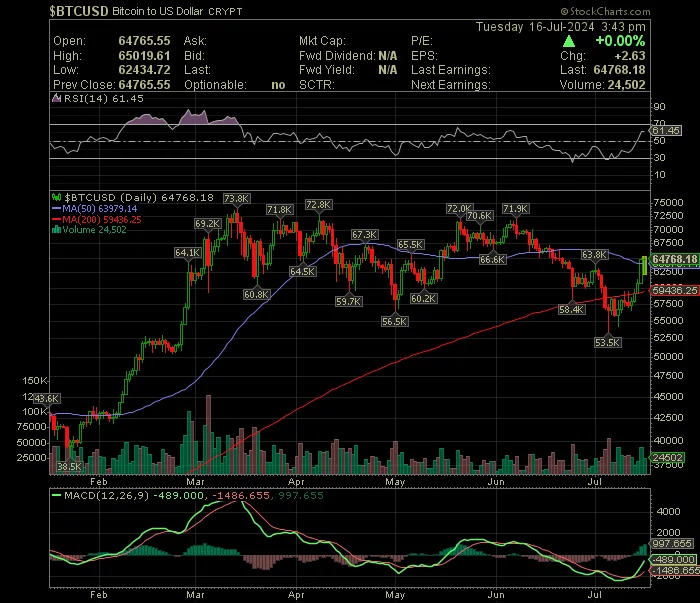Click the Optionable value no
The height and width of the screenshot is (603, 700).
[x=278, y=85]
